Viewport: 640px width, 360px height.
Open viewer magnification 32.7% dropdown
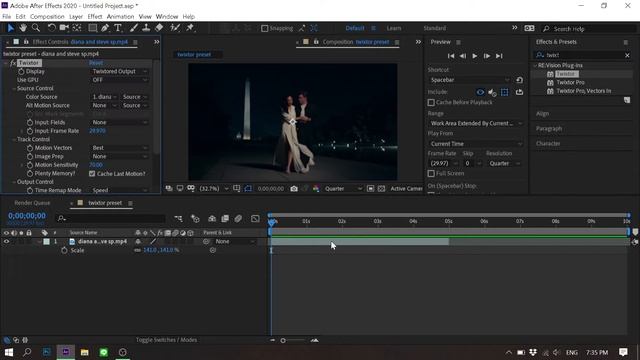pos(213,189)
